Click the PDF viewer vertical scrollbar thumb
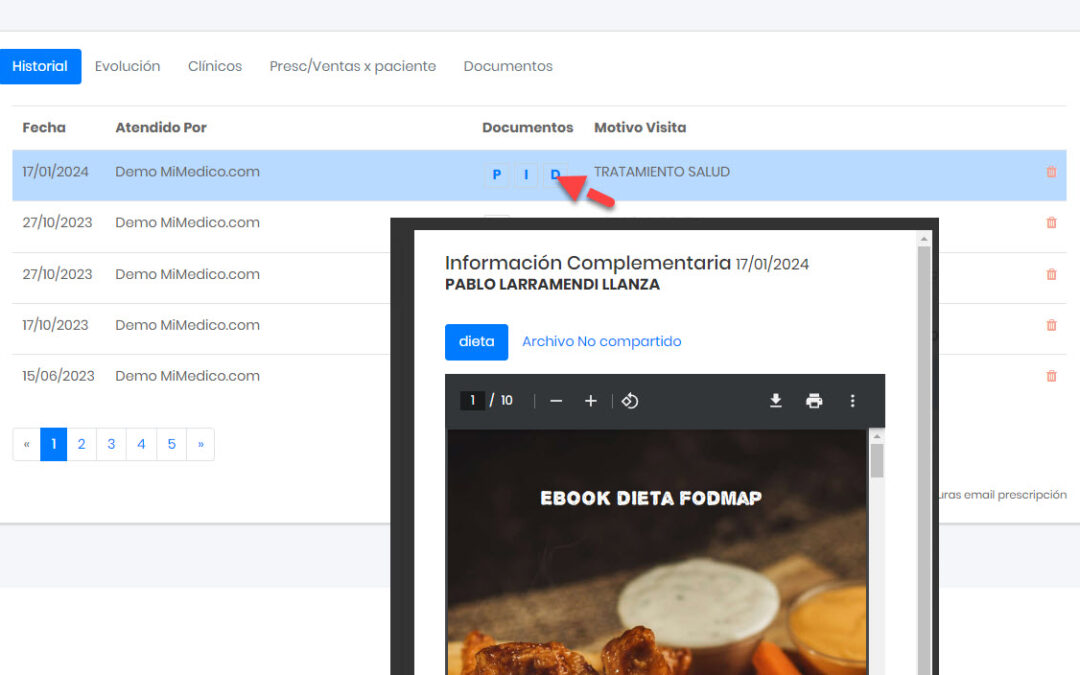This screenshot has height=675, width=1080. (877, 460)
